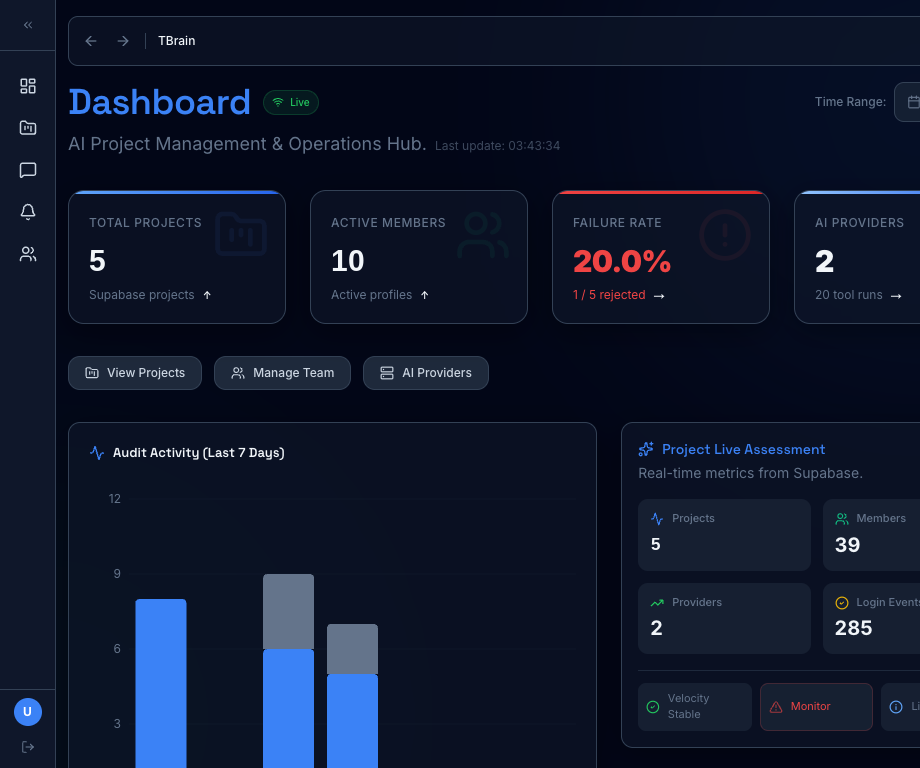This screenshot has height=768, width=920.
Task: Open the Login Events tile showing 285
Action: (872, 618)
